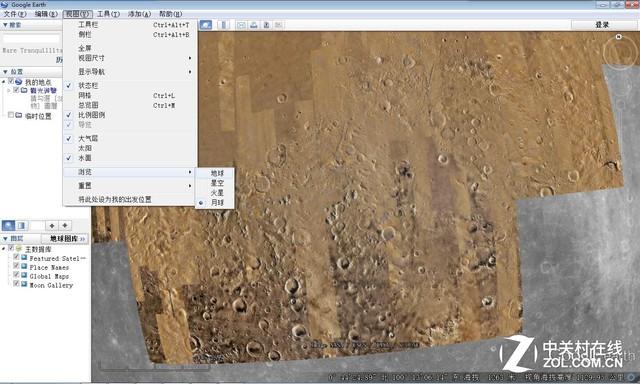Open the 编辑 menu

(x=46, y=14)
